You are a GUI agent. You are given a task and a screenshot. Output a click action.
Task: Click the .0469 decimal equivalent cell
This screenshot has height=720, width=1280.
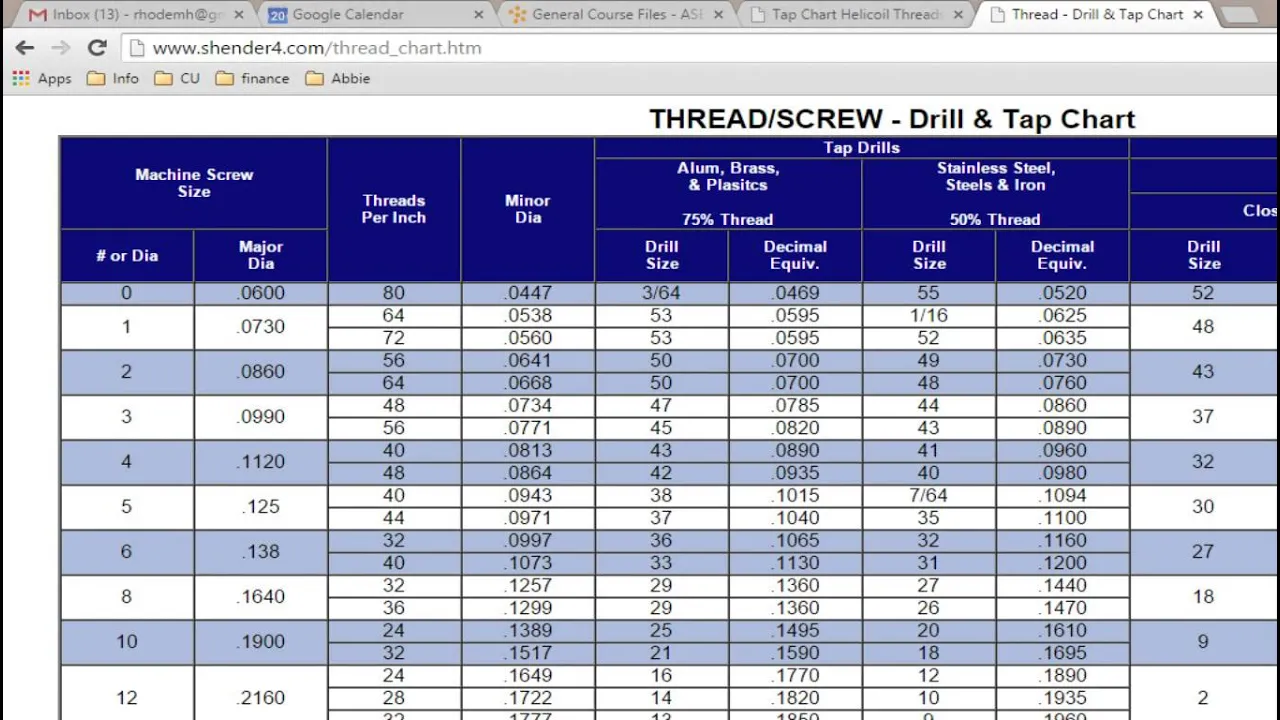[795, 294]
